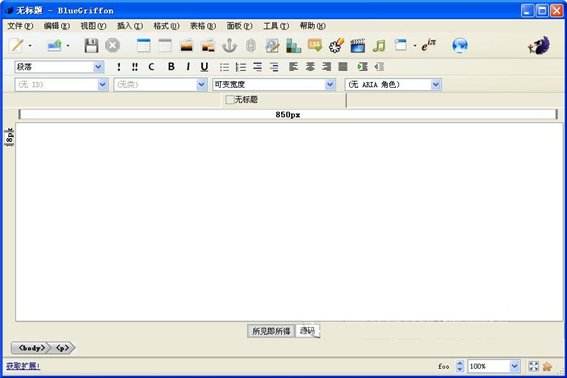
Task: Click the globe browser preview icon
Action: (460, 46)
